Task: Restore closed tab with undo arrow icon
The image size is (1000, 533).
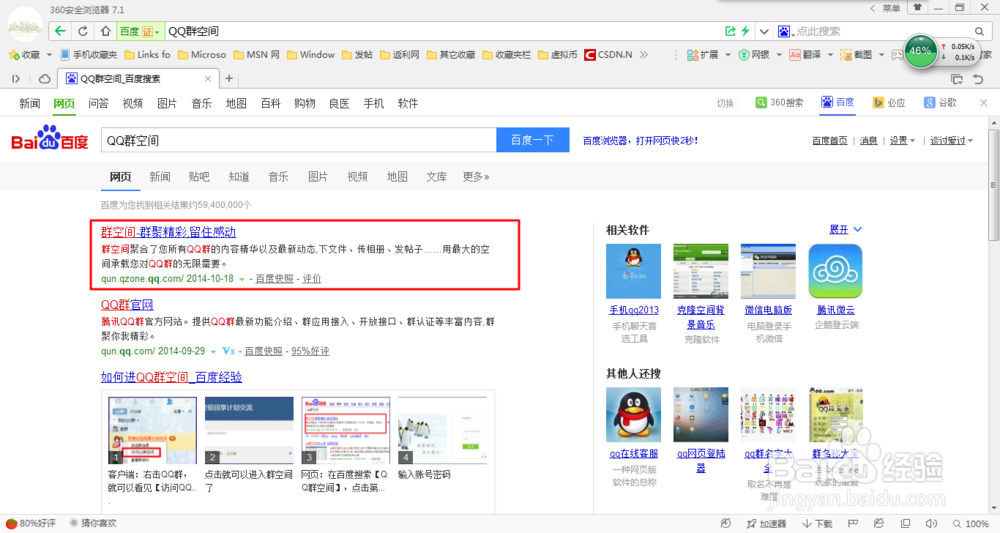Action: coord(978,79)
